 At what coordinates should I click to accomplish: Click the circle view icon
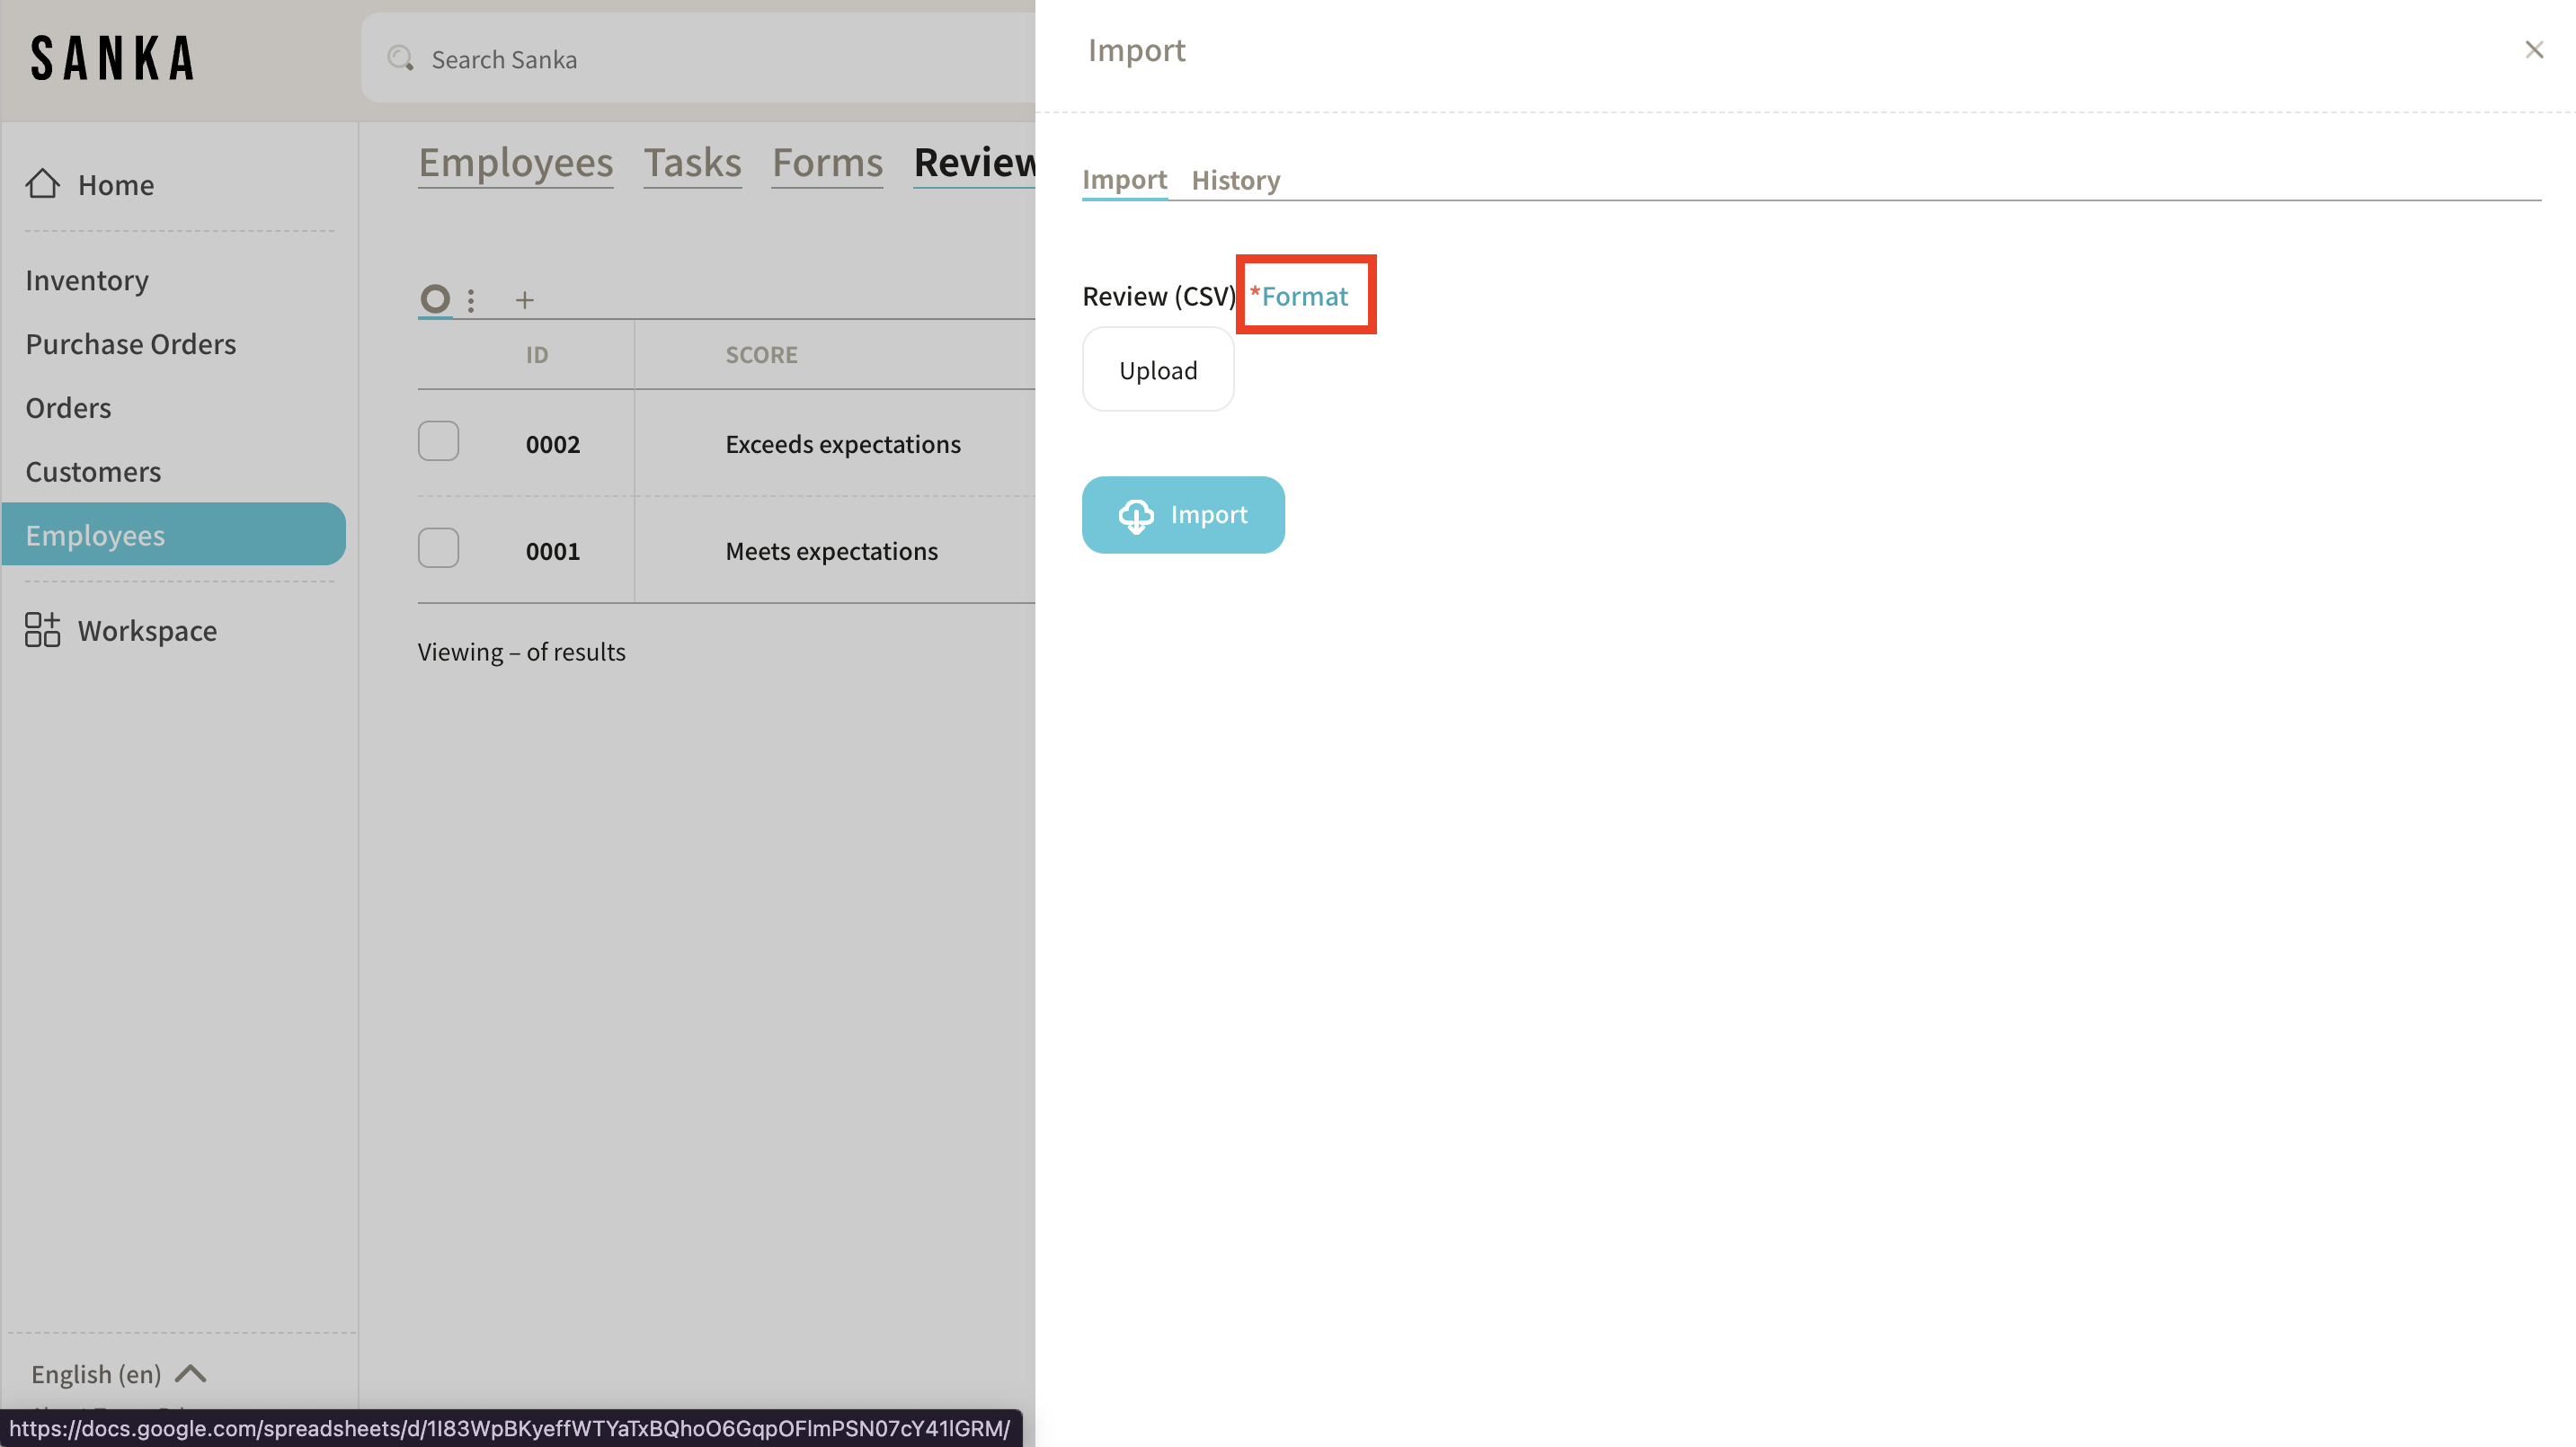[435, 298]
